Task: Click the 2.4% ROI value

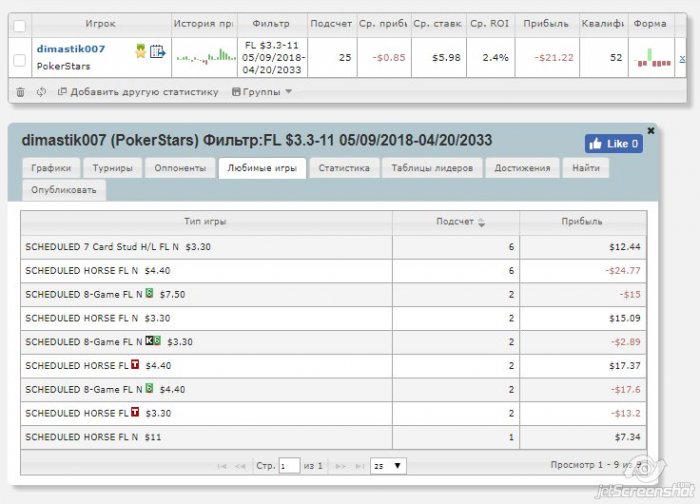Action: [x=495, y=58]
